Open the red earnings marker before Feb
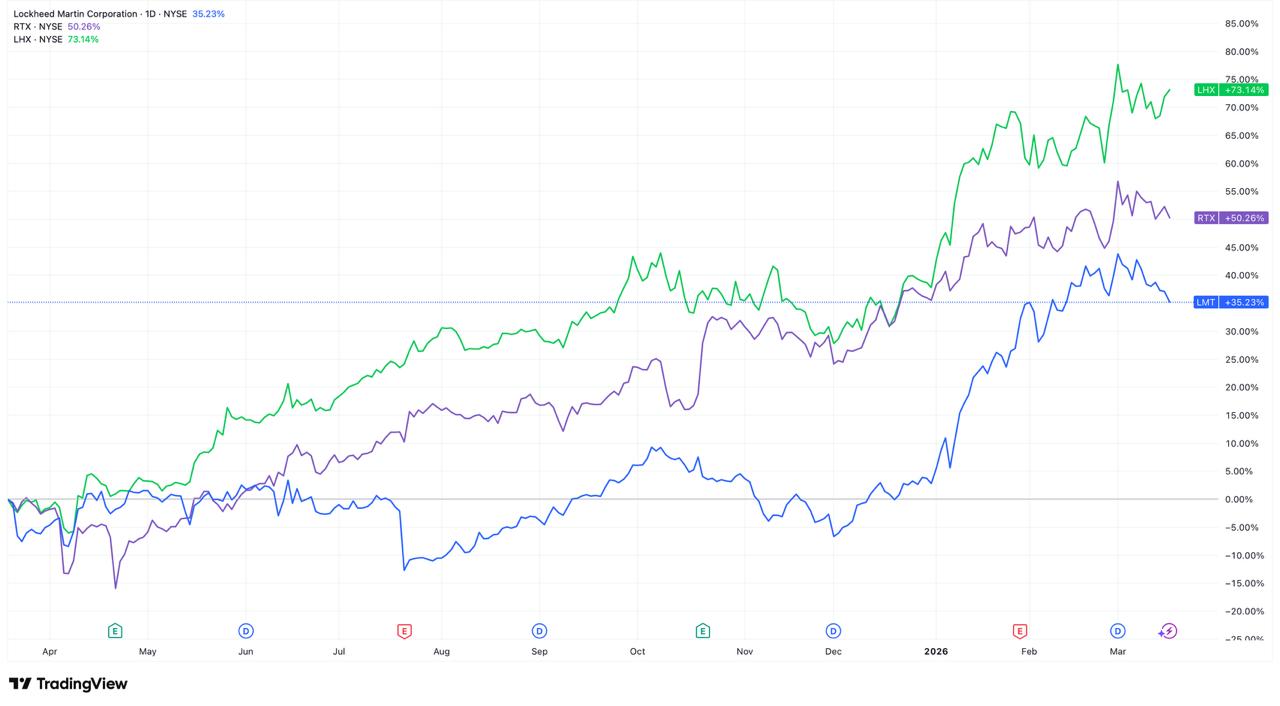Screen dimensions: 1280x706 [x=1019, y=630]
